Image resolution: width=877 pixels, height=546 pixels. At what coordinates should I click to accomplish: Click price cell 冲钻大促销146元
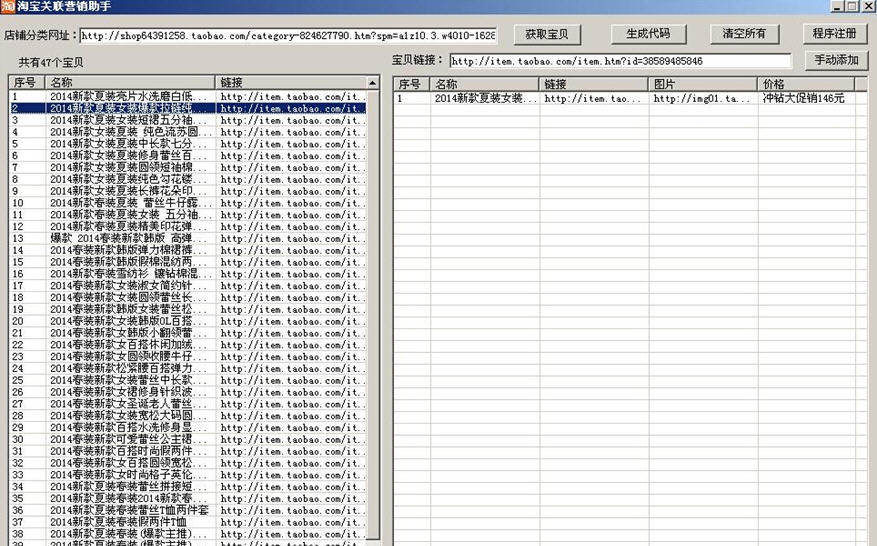(806, 98)
